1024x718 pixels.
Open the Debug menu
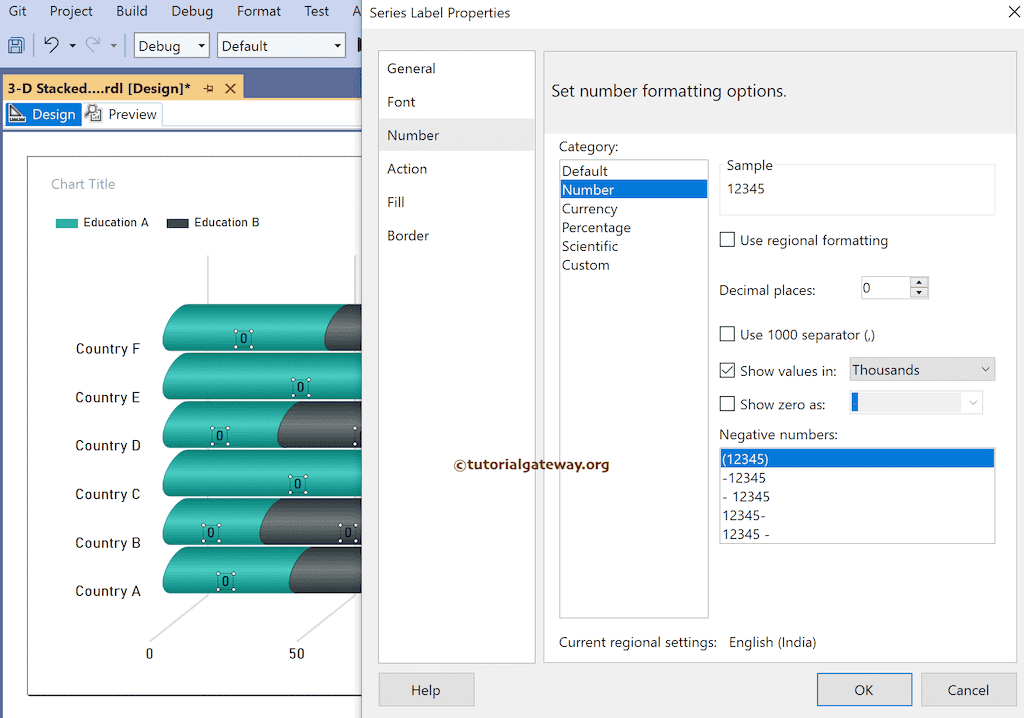coord(192,11)
